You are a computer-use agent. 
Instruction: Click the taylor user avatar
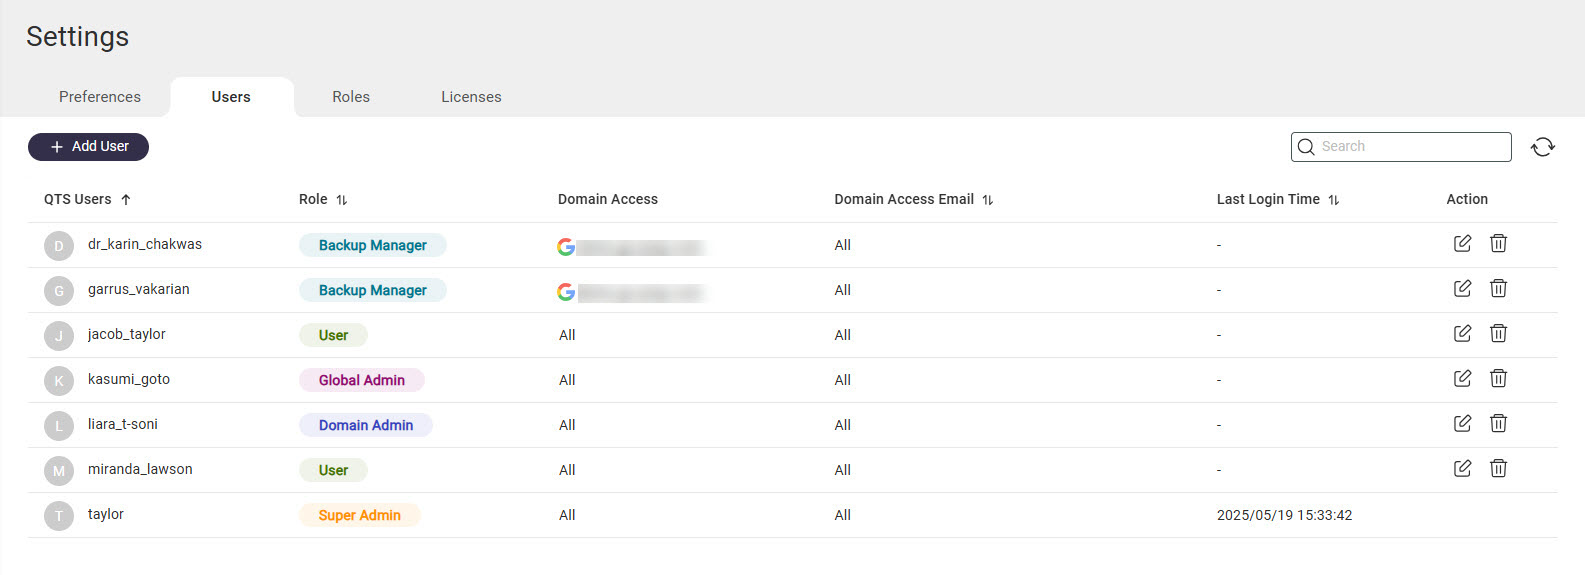tap(59, 515)
